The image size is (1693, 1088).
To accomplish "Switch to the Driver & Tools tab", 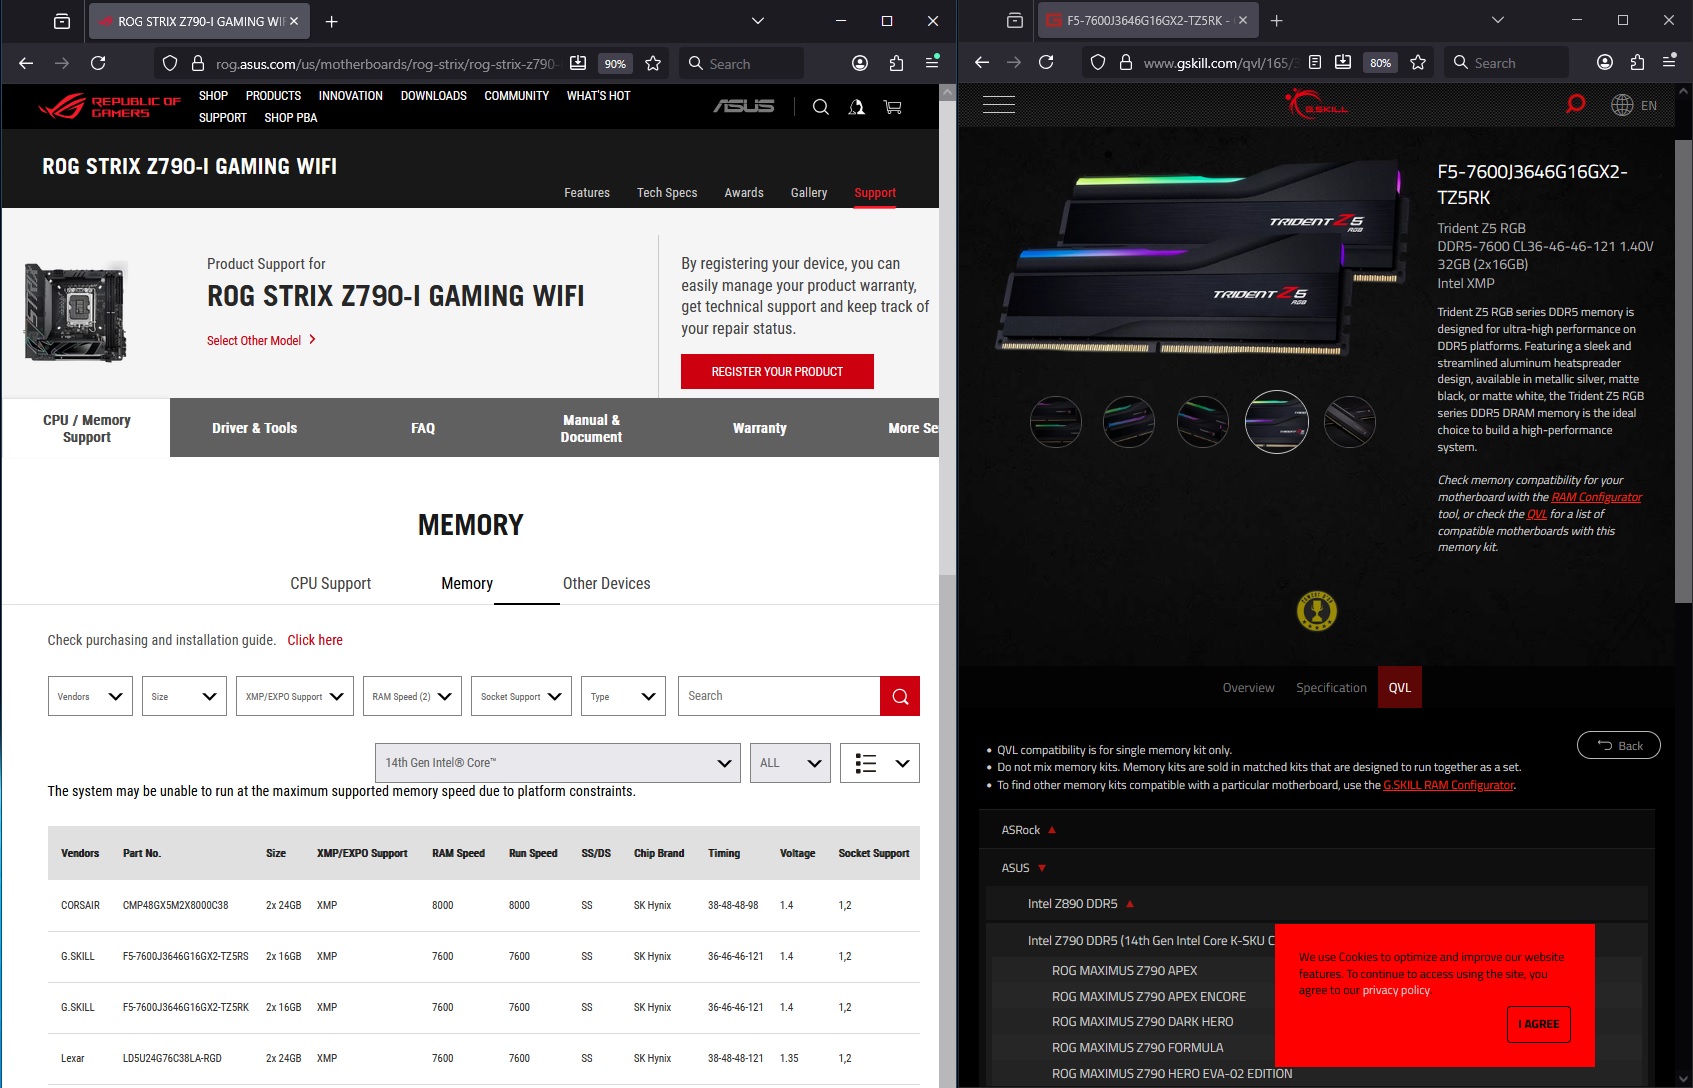I will click(x=255, y=428).
